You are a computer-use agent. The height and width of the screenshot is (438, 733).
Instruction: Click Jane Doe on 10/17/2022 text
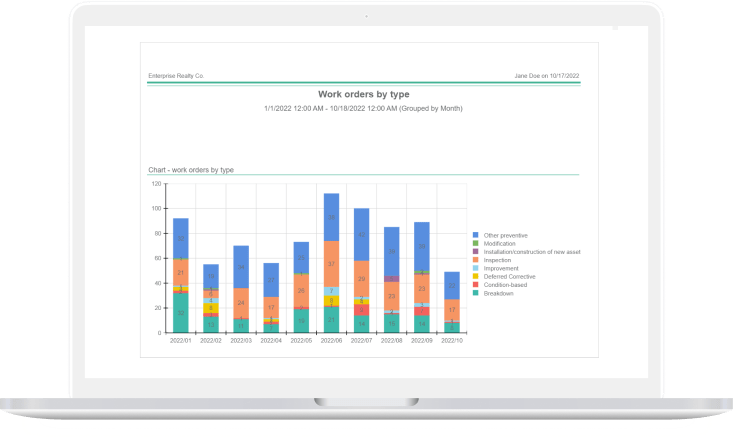tap(546, 76)
